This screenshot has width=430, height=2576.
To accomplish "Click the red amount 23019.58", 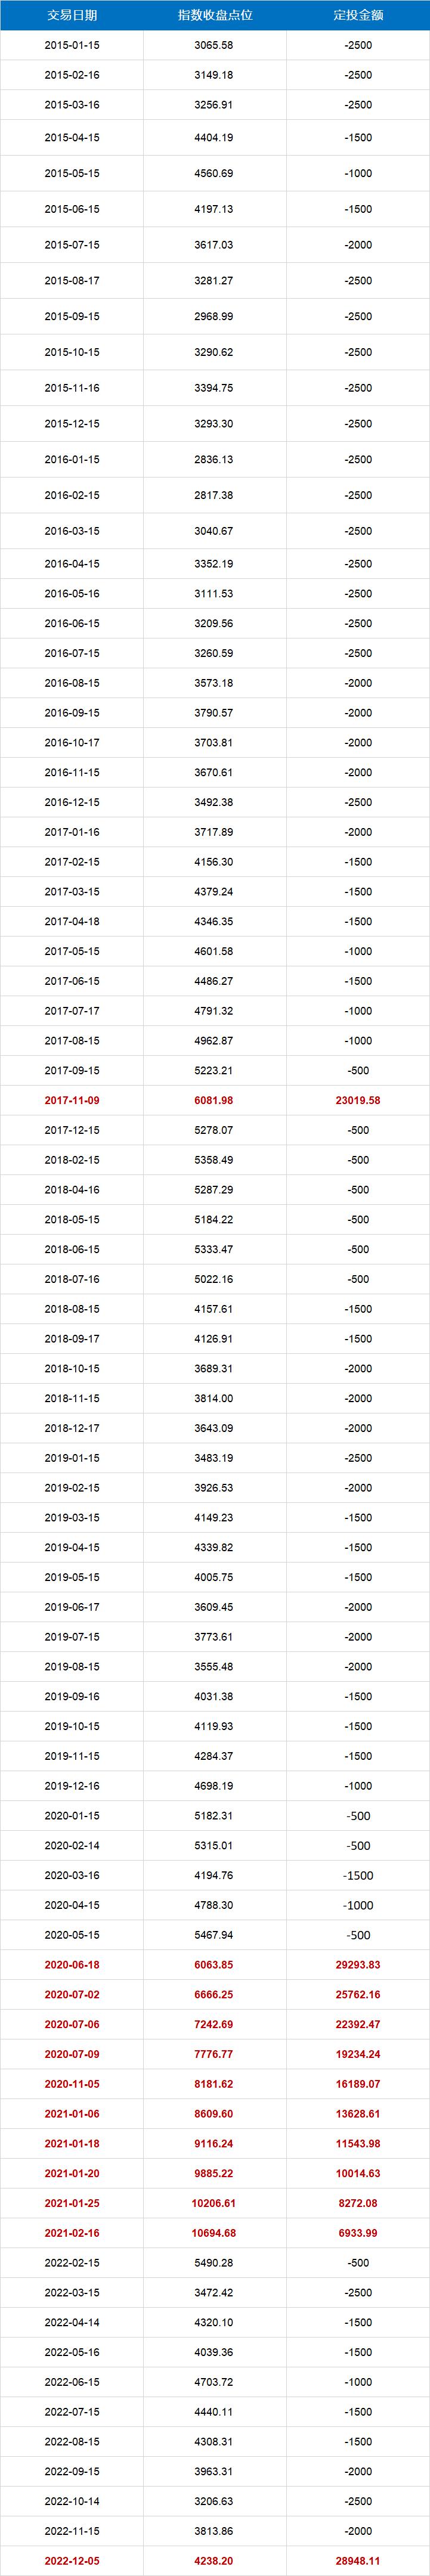I will (357, 1101).
